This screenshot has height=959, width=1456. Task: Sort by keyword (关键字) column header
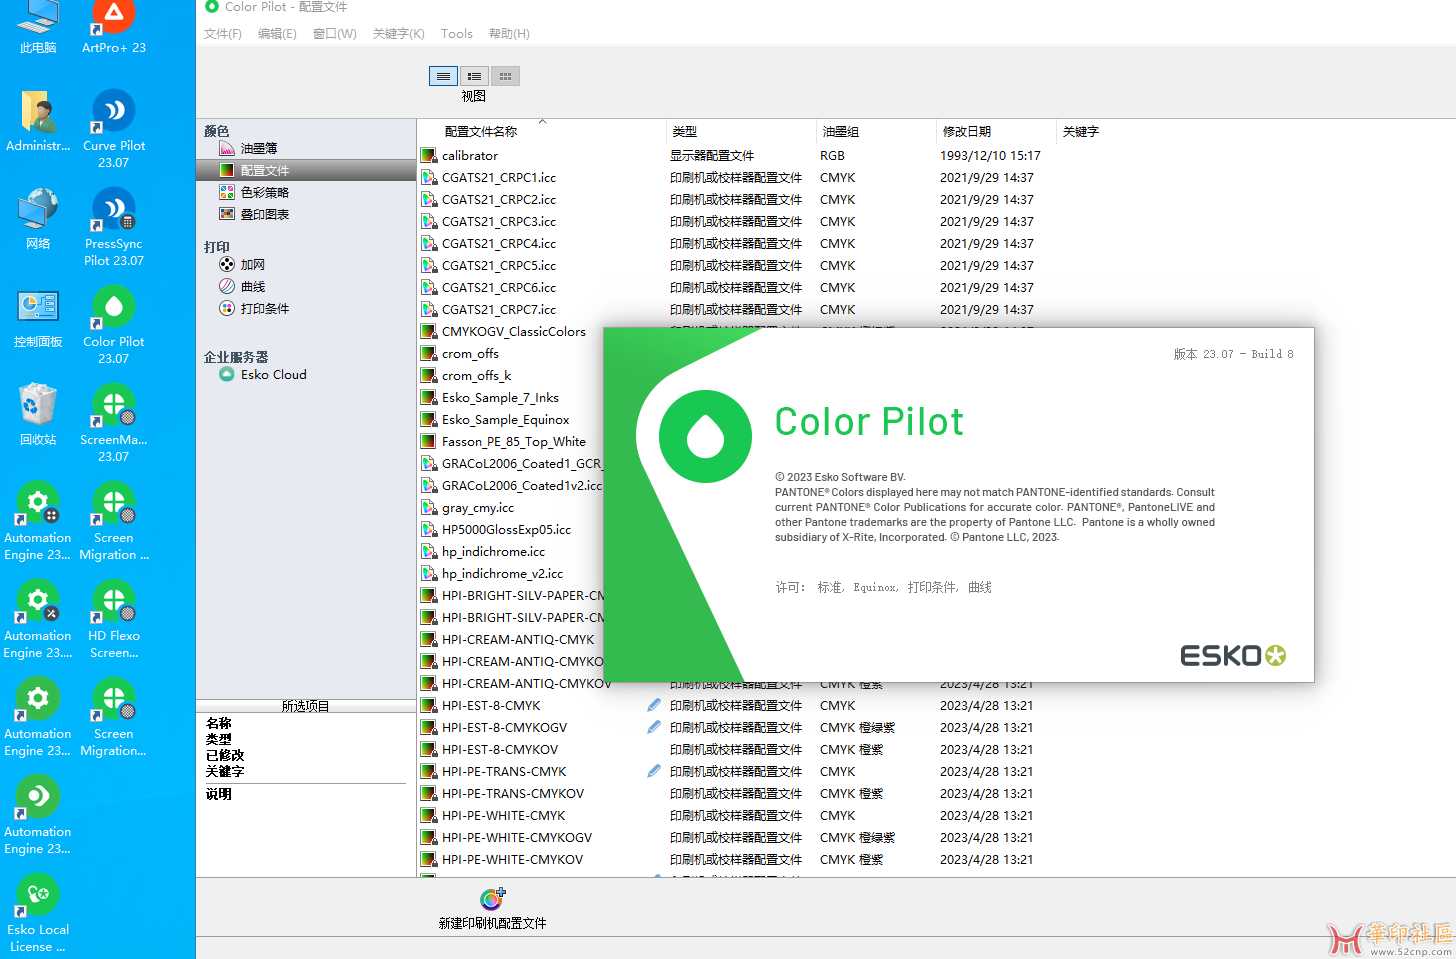tap(1081, 132)
